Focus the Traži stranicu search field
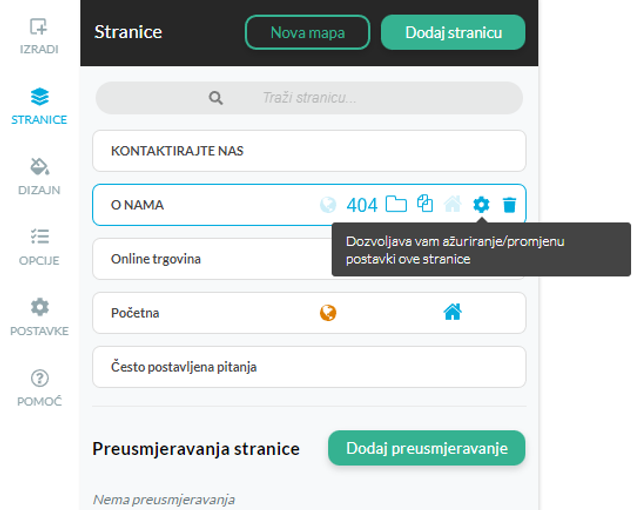Image resolution: width=640 pixels, height=510 pixels. 309,98
